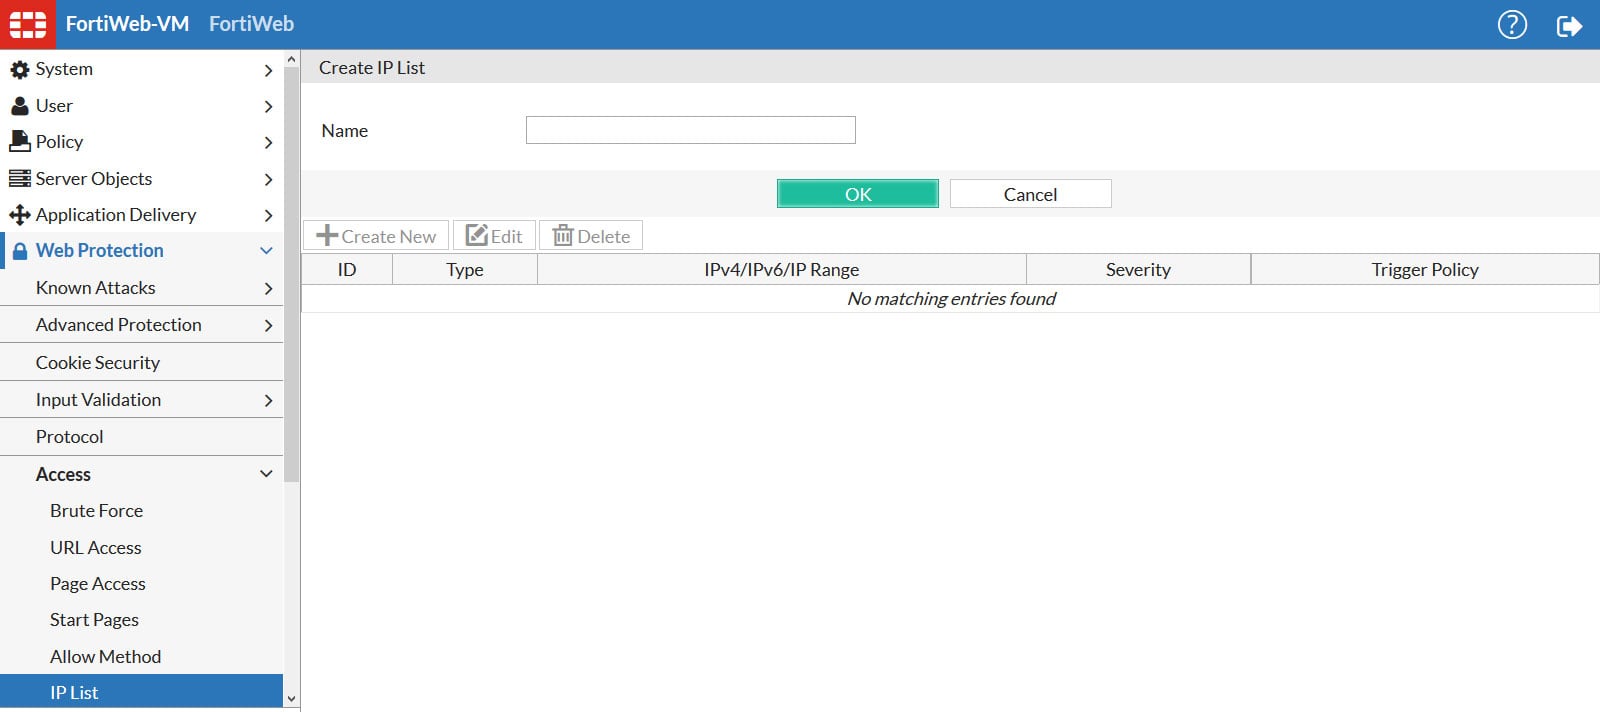Open Brute Force page
The height and width of the screenshot is (712, 1600).
tap(142, 511)
